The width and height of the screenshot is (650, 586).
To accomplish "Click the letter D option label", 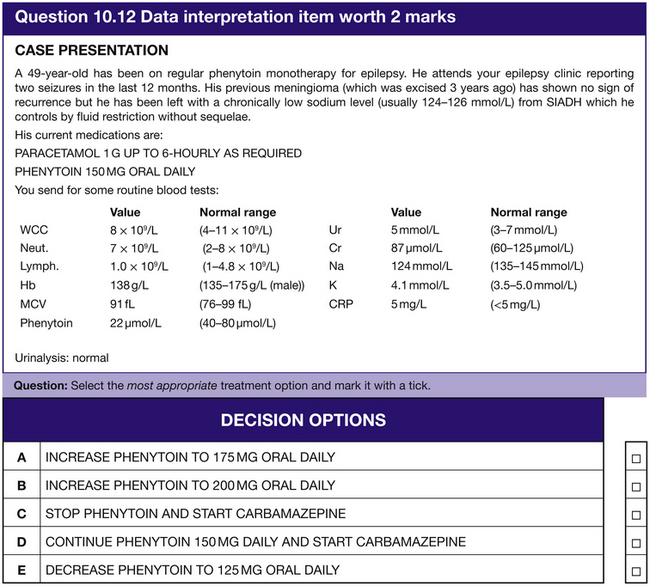I will pyautogui.click(x=21, y=542).
